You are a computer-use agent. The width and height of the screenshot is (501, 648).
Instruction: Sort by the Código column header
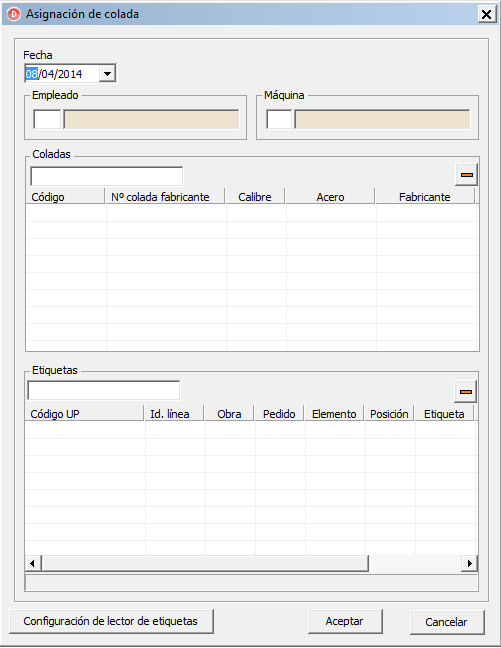click(x=65, y=197)
